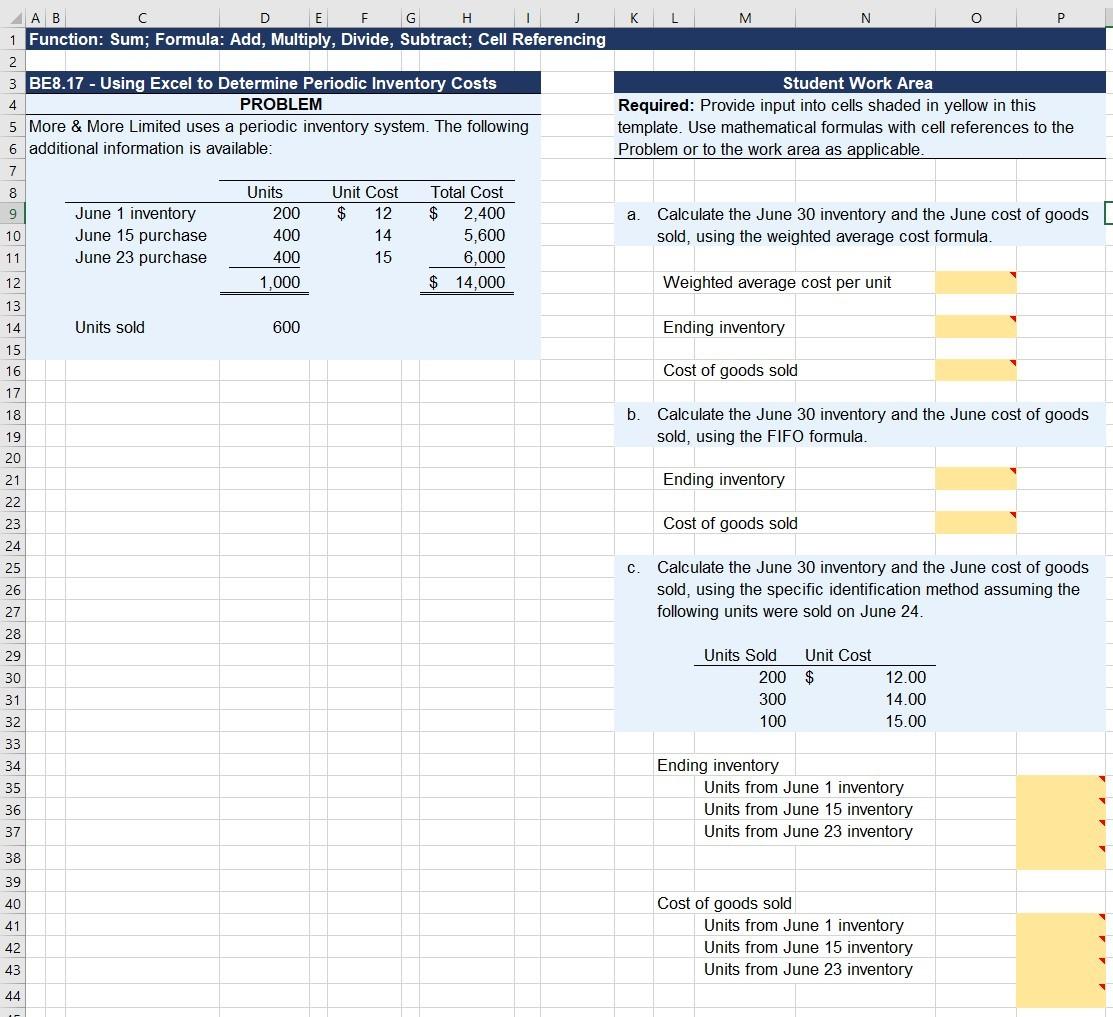Viewport: 1113px width, 1017px height.
Task: Select the June 15 purchase units value 400
Action: 265,236
